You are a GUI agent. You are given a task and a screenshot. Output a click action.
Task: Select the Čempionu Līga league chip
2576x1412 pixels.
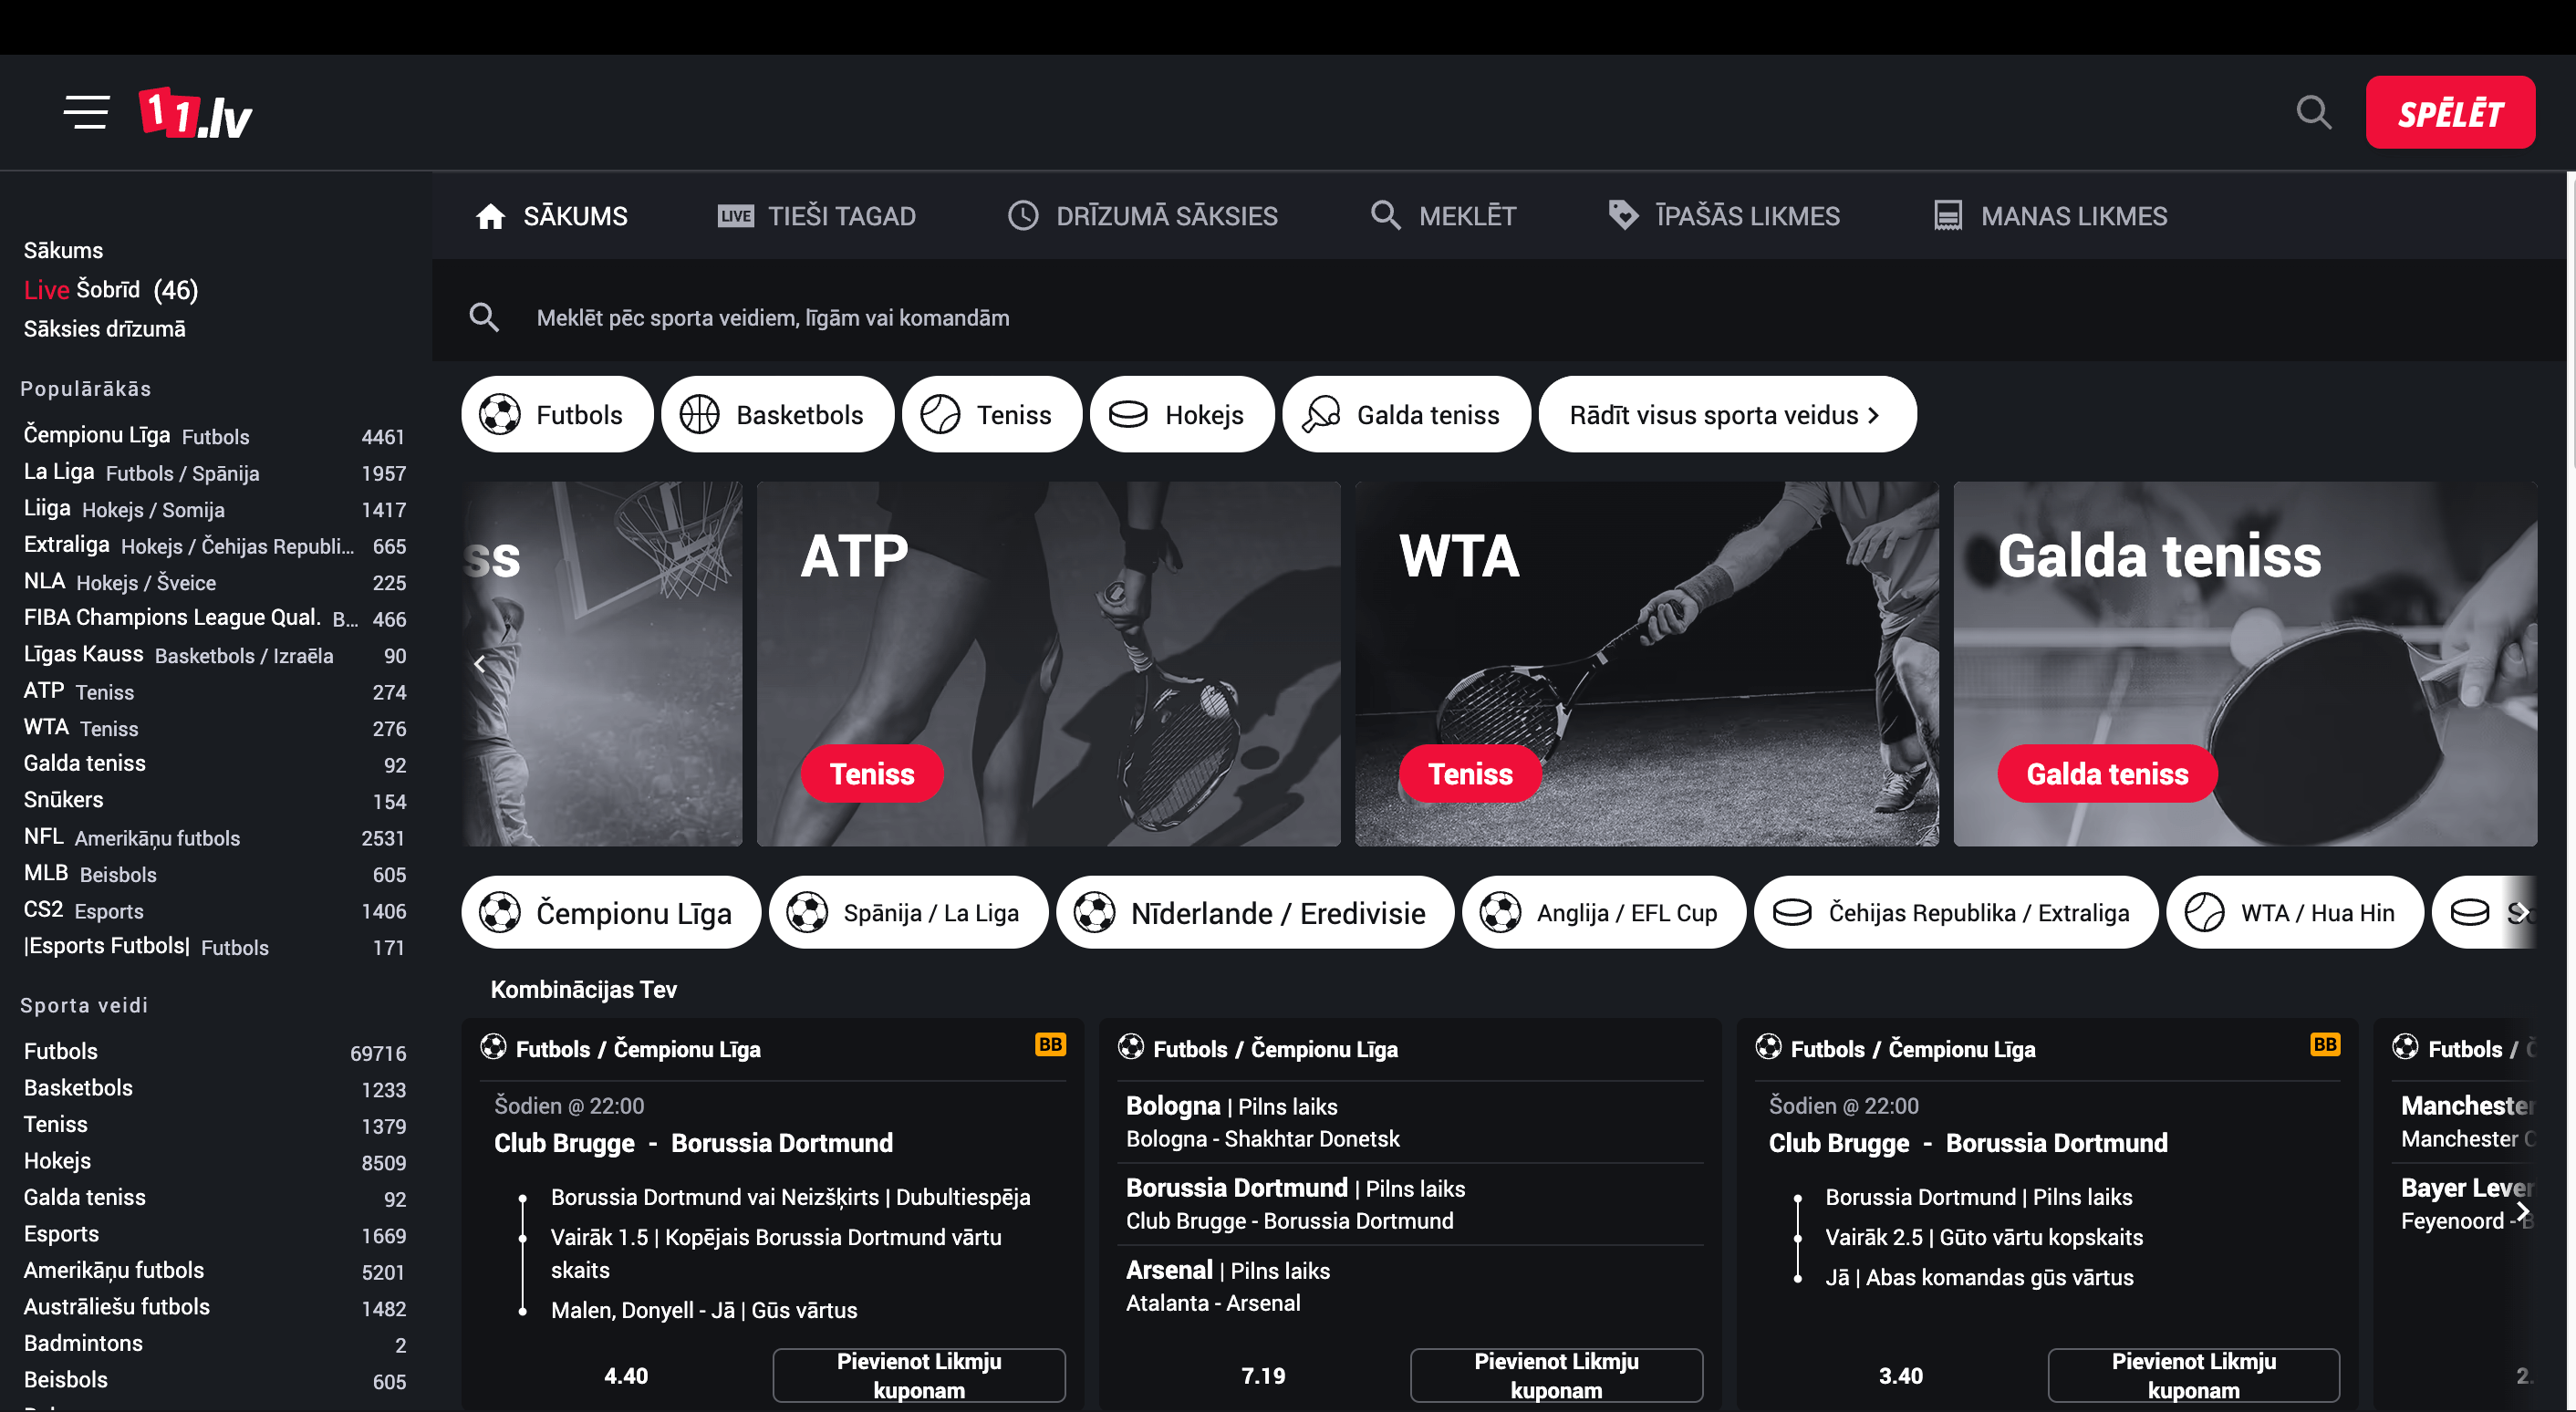click(x=611, y=912)
